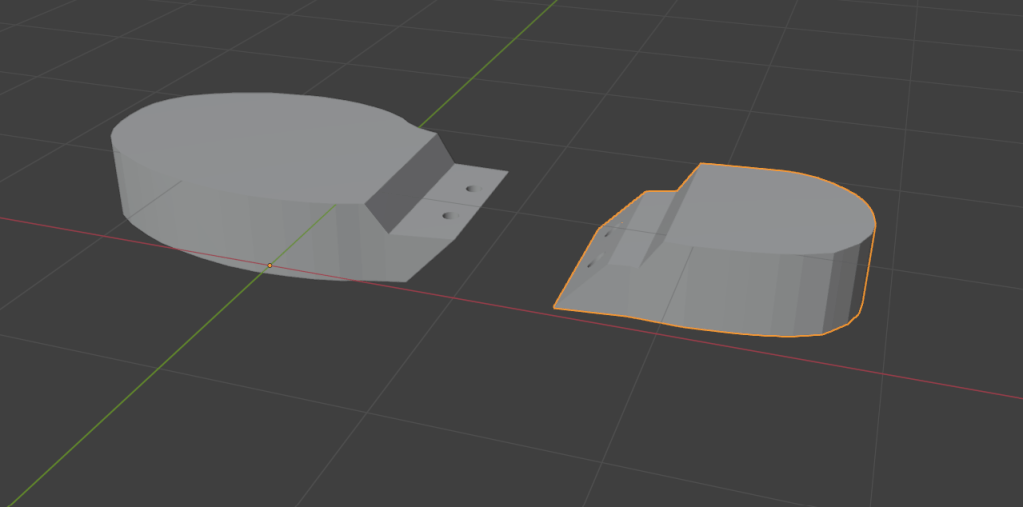Click the right object's front side wall
Screen dimensions: 1023x507
pos(740,290)
